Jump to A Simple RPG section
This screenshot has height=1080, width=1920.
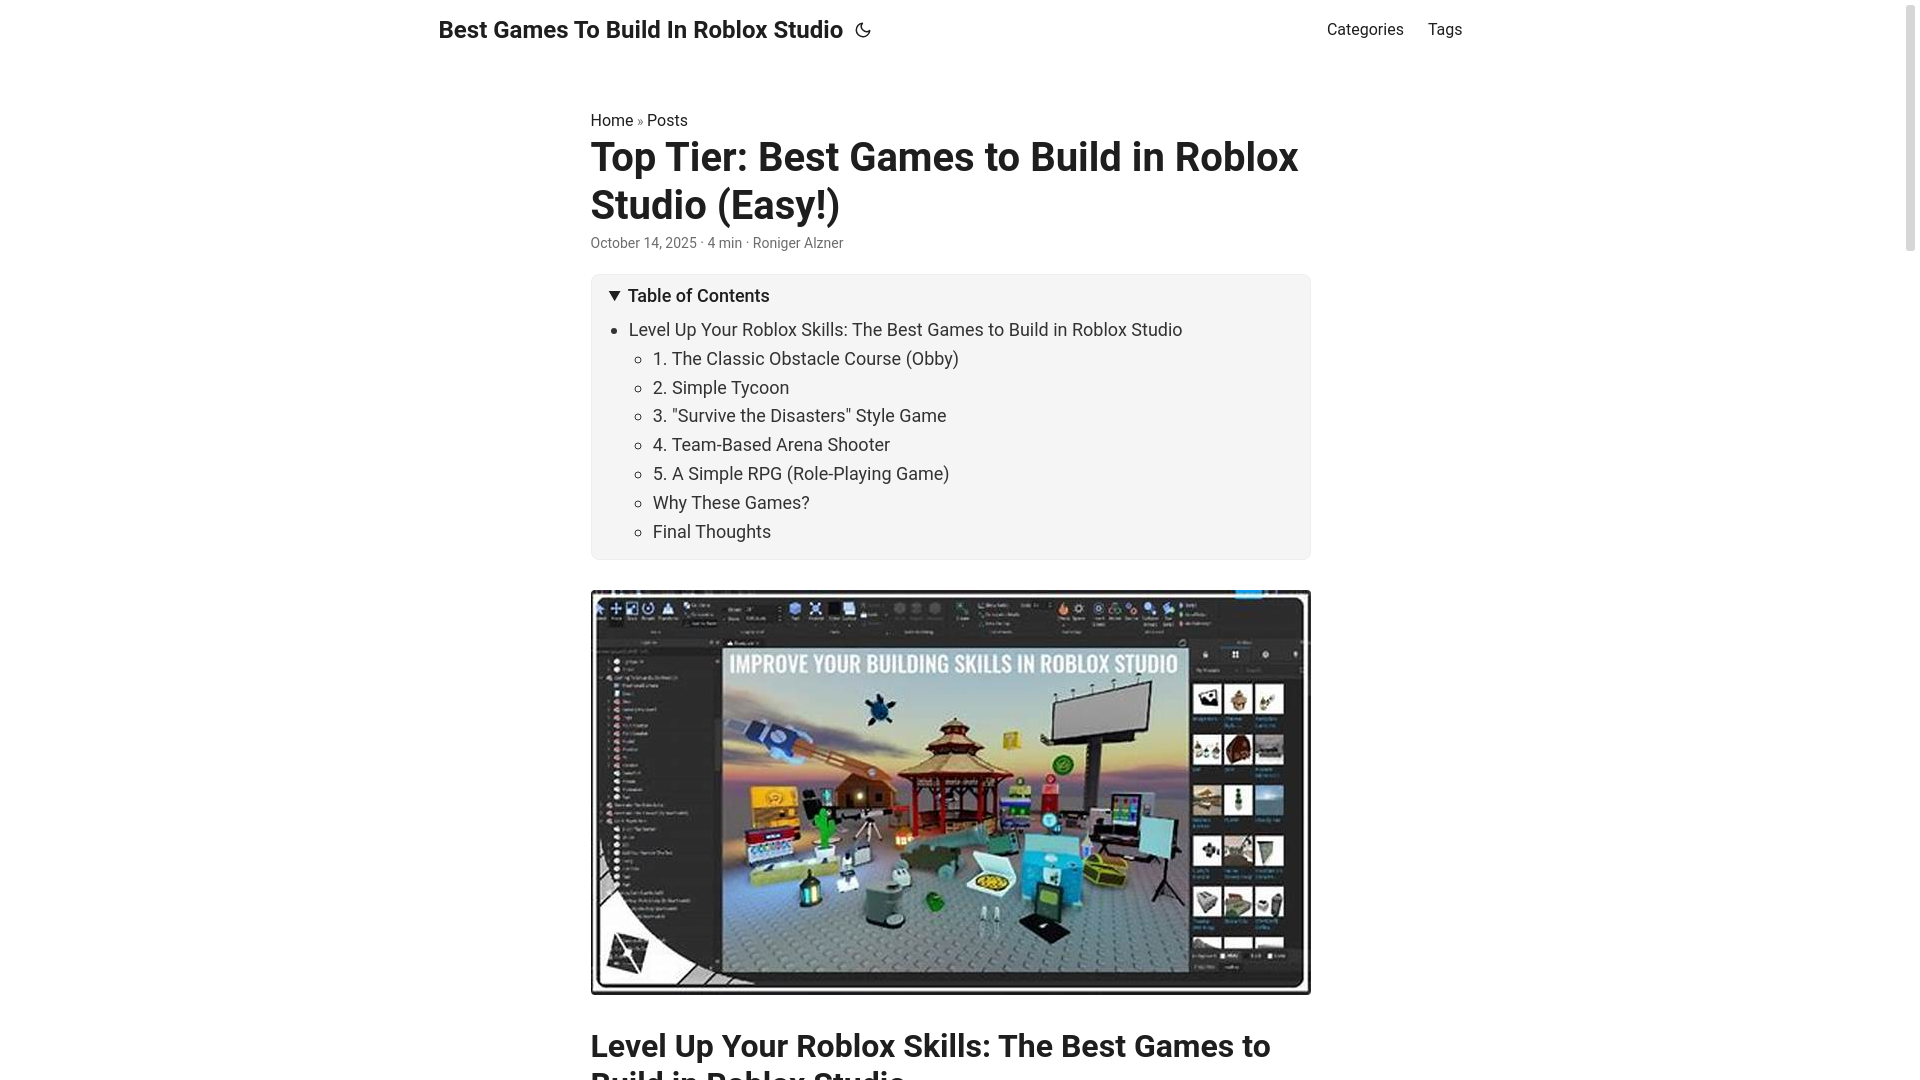800,474
